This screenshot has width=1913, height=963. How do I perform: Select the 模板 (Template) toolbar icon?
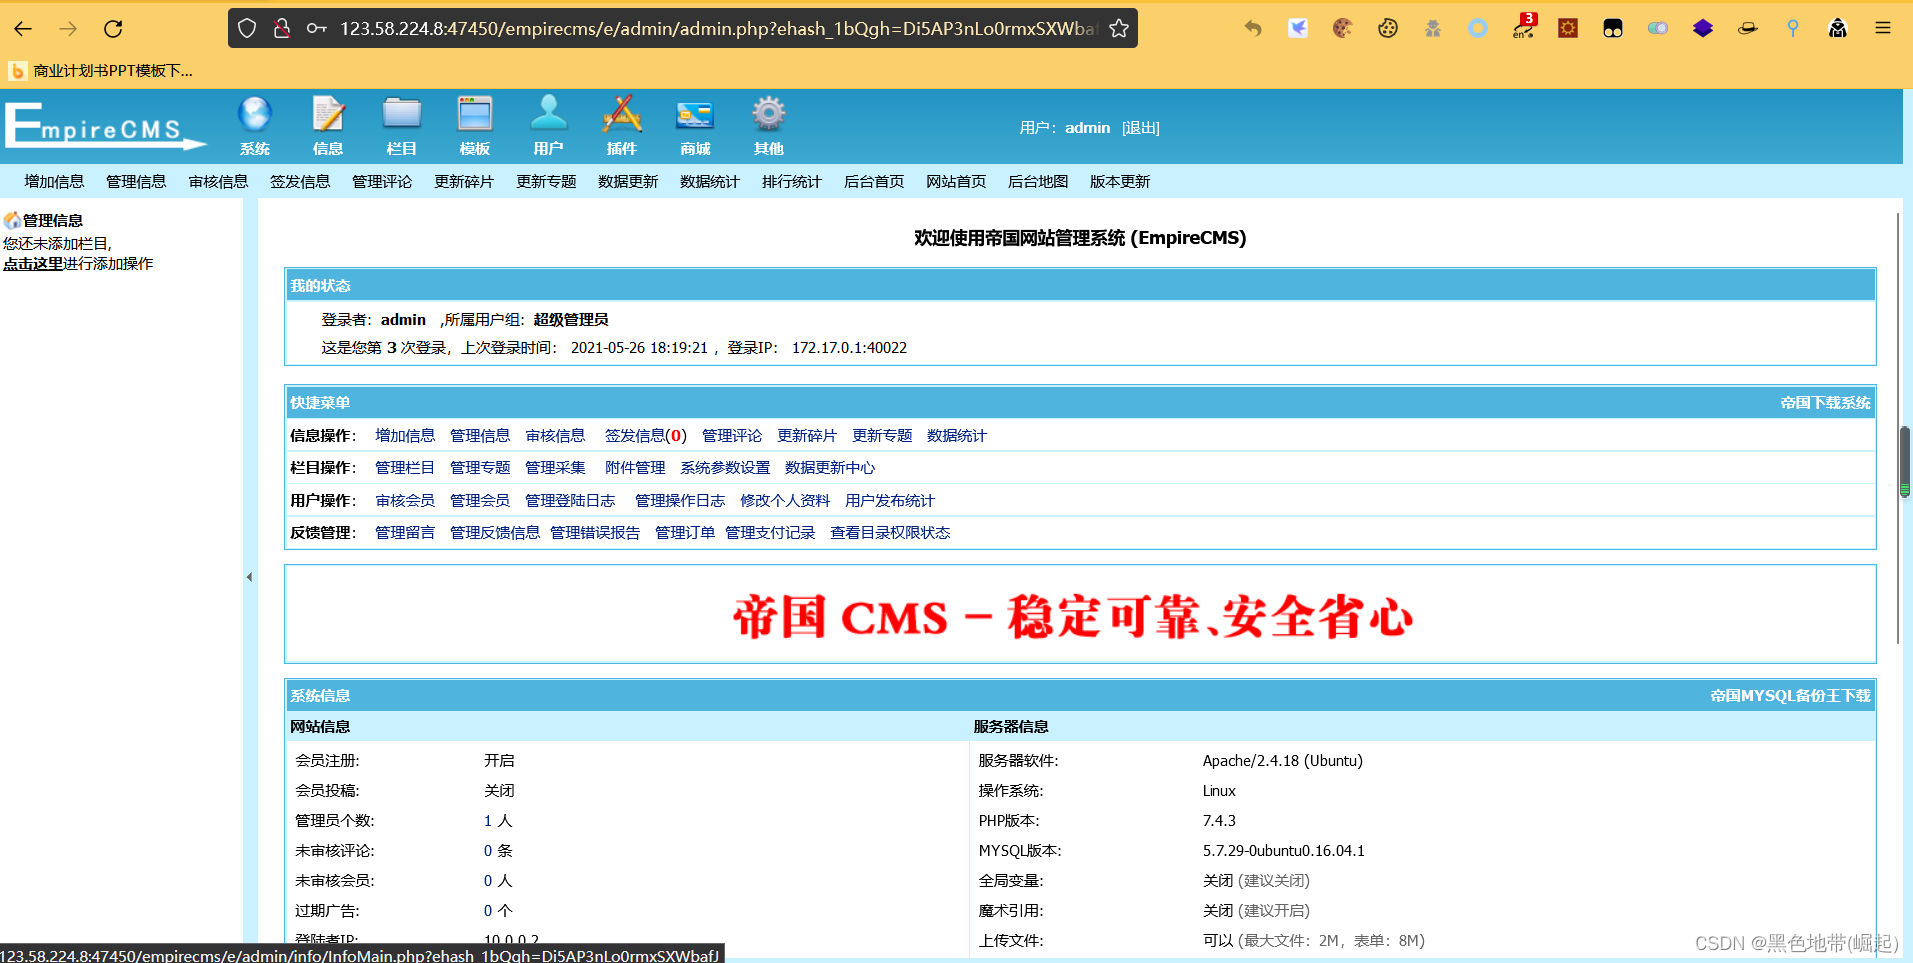[x=474, y=118]
